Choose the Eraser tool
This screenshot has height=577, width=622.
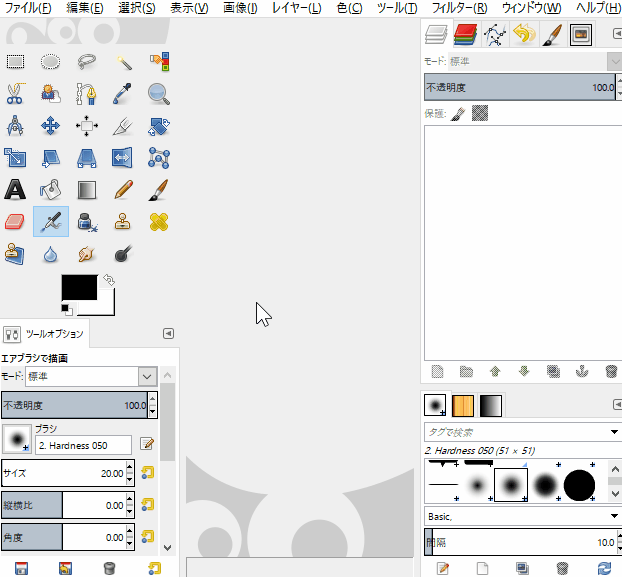pos(15,222)
